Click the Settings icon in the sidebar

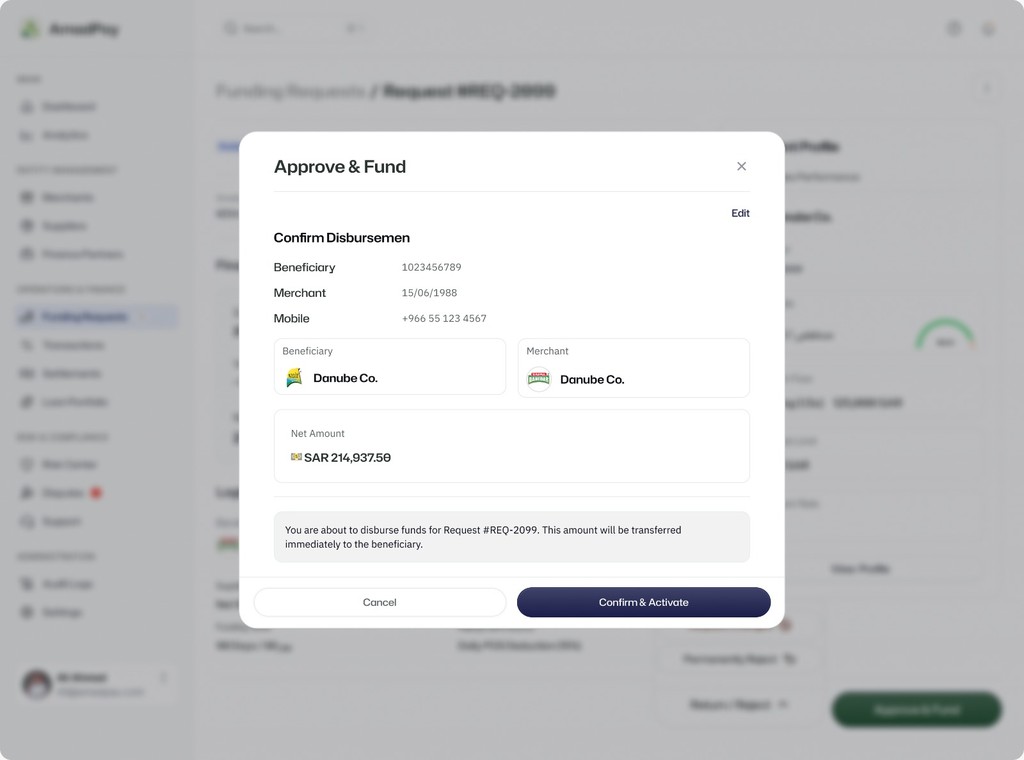[26, 612]
